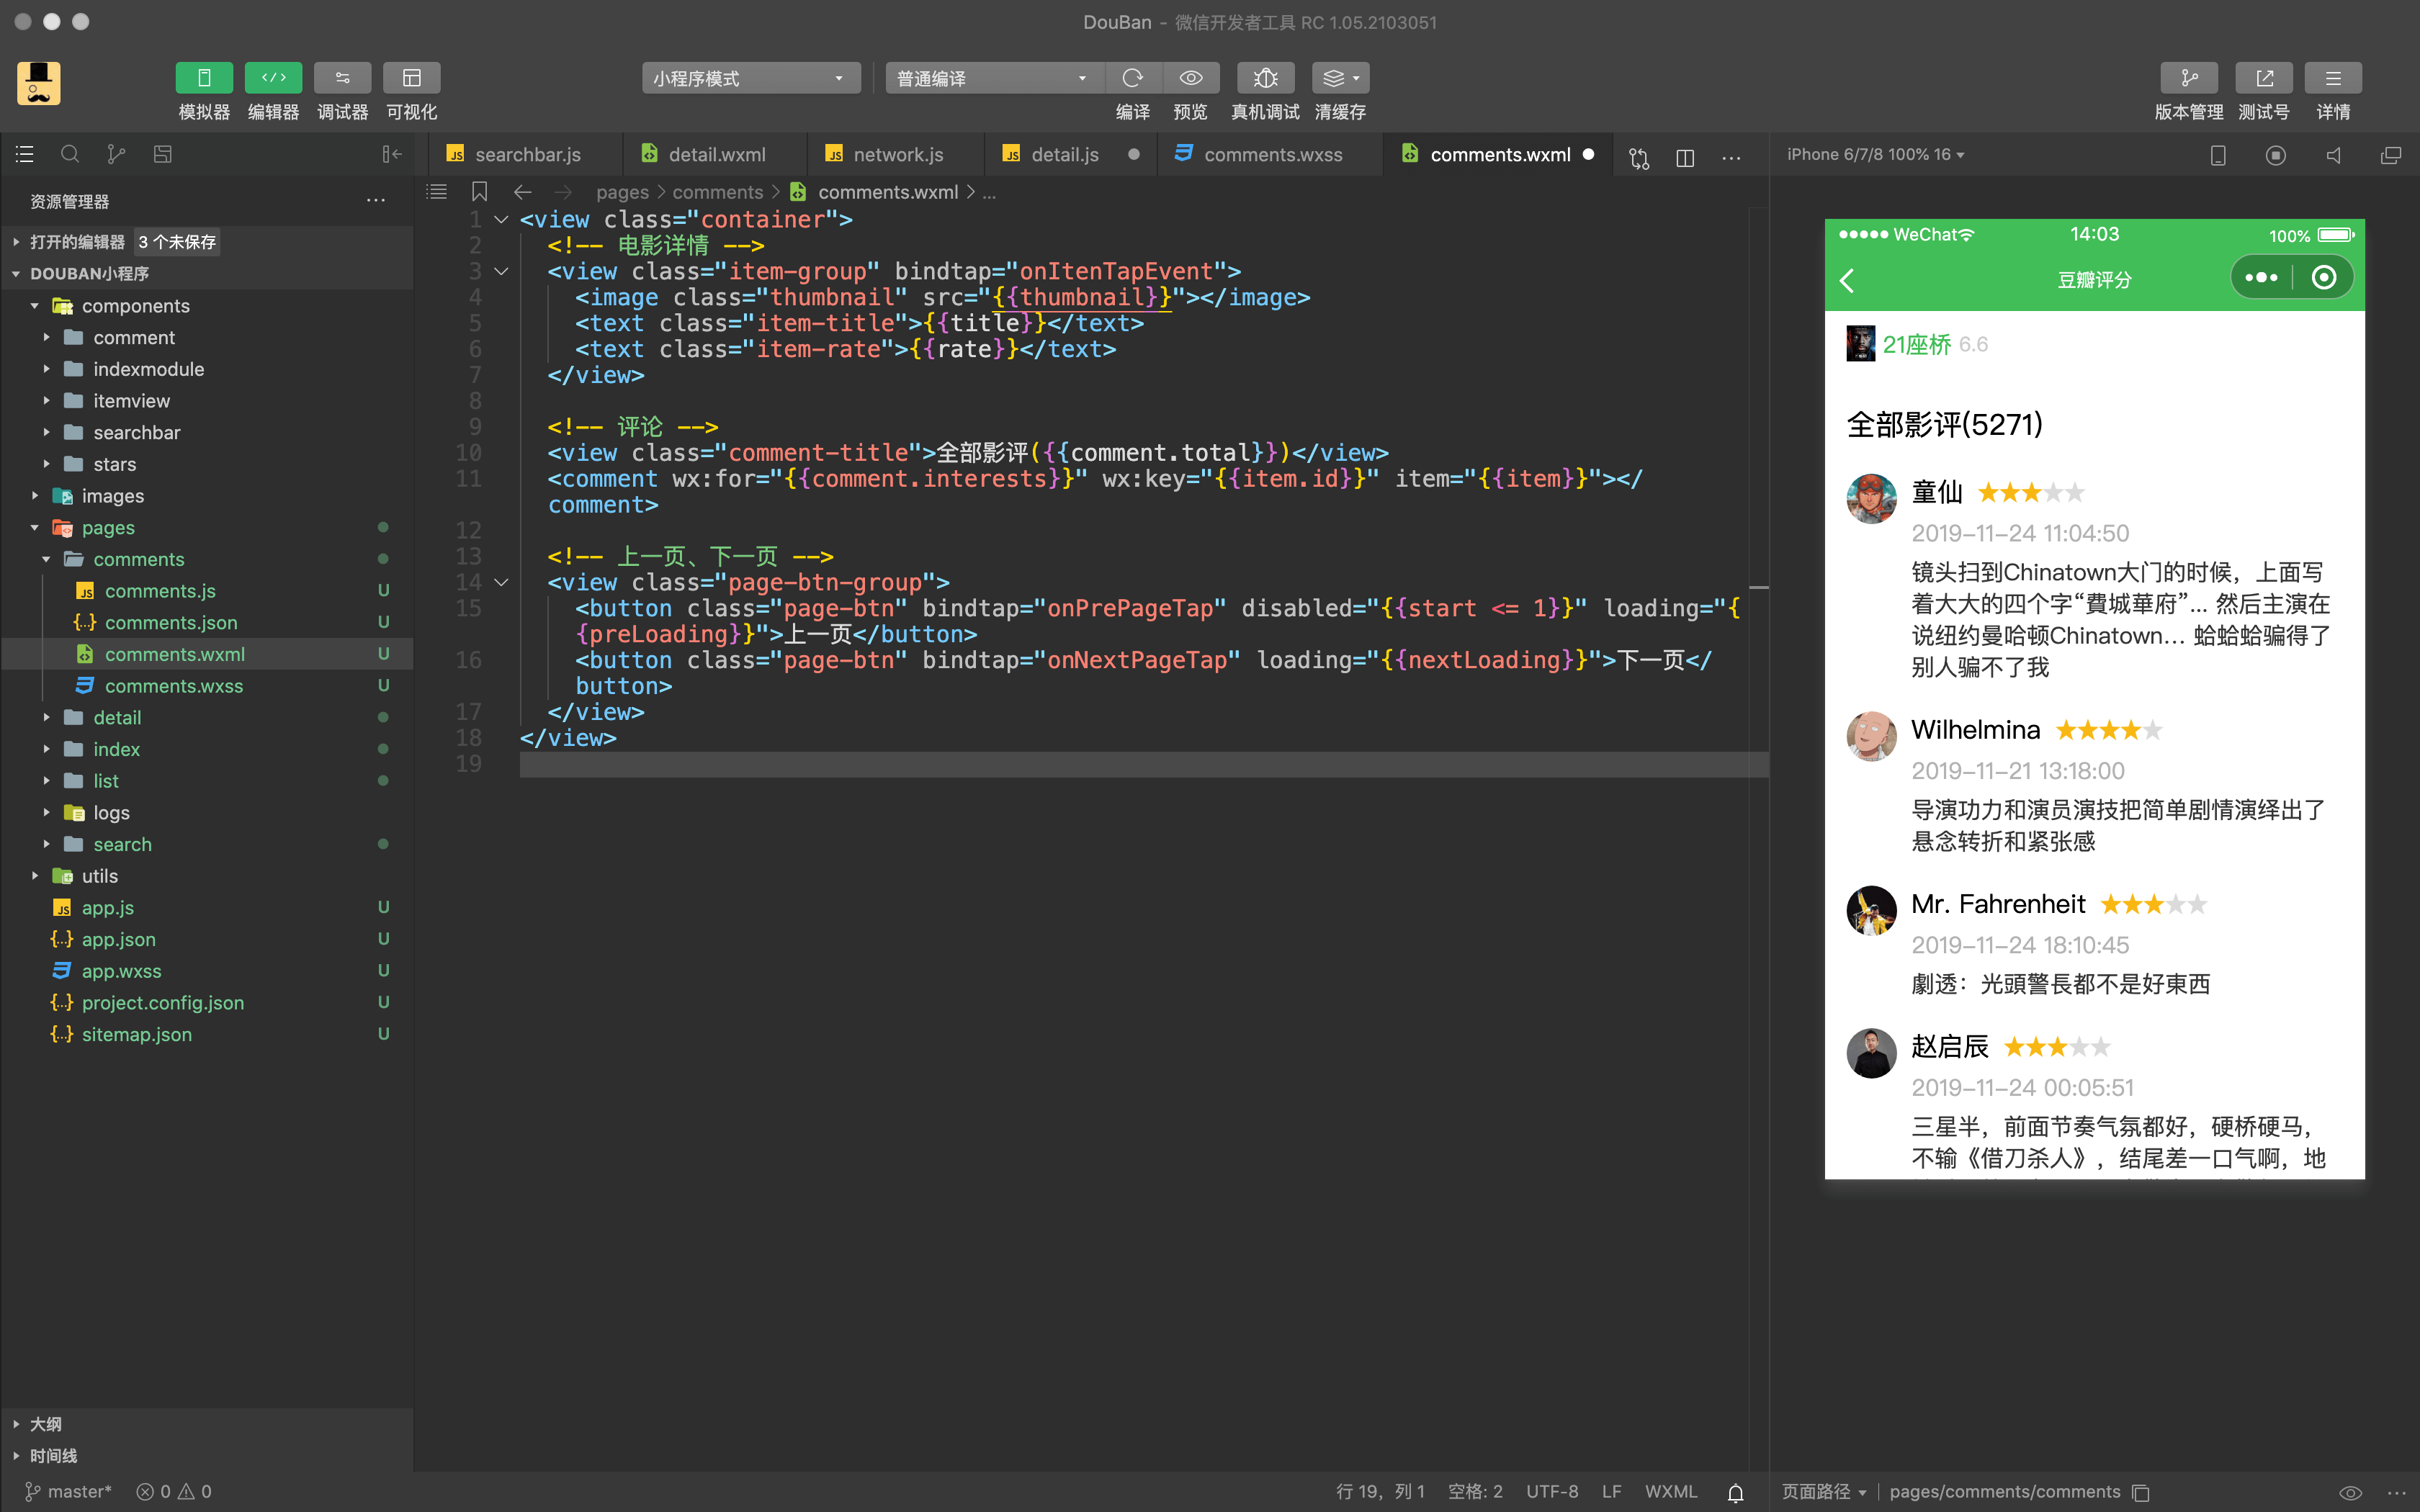The image size is (2420, 1512).
Task: Click the compile refresh icon
Action: (x=1133, y=78)
